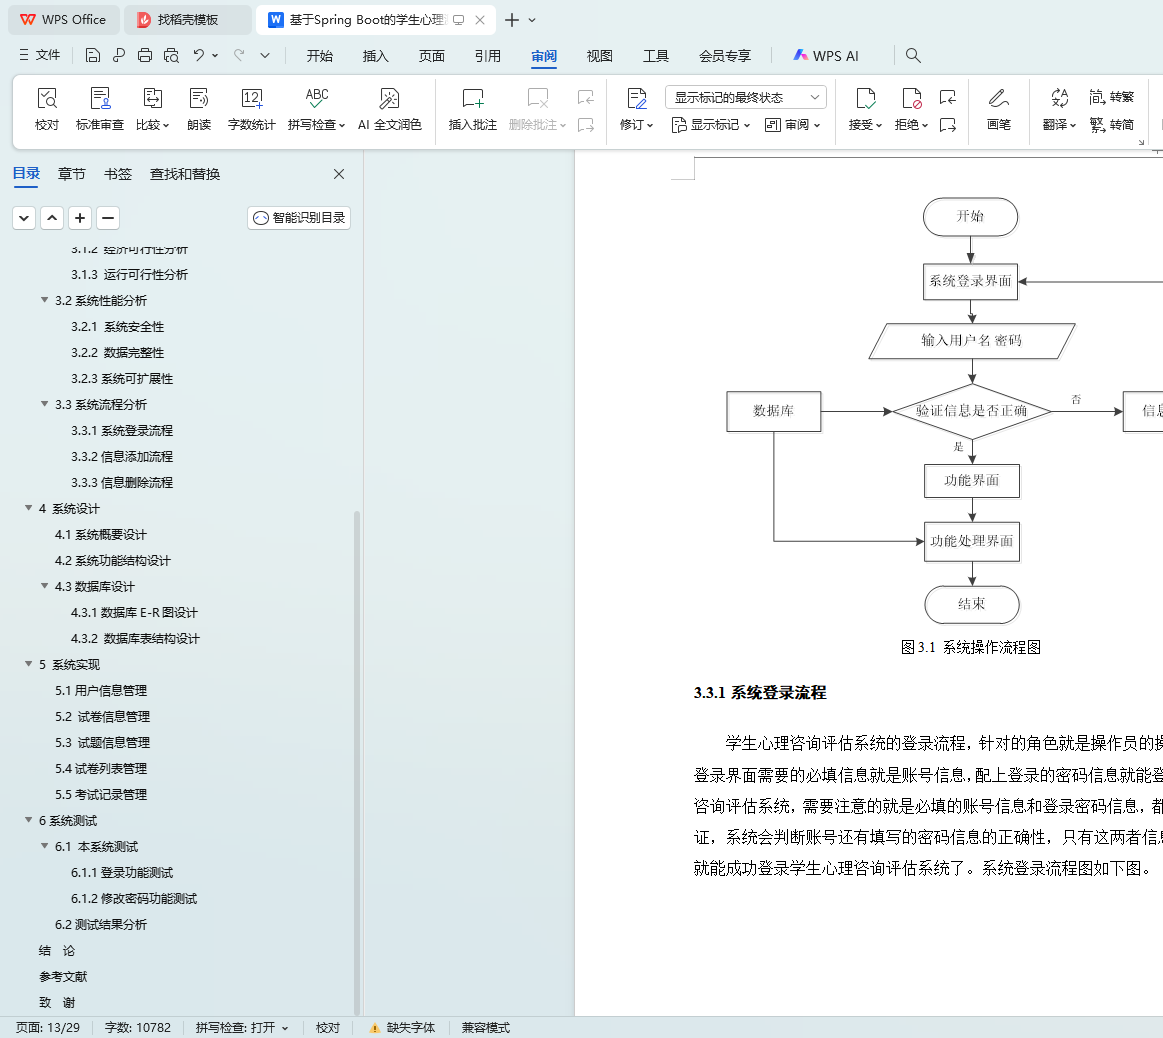
Task: Open the 书签 navigation tab
Action: [x=118, y=174]
